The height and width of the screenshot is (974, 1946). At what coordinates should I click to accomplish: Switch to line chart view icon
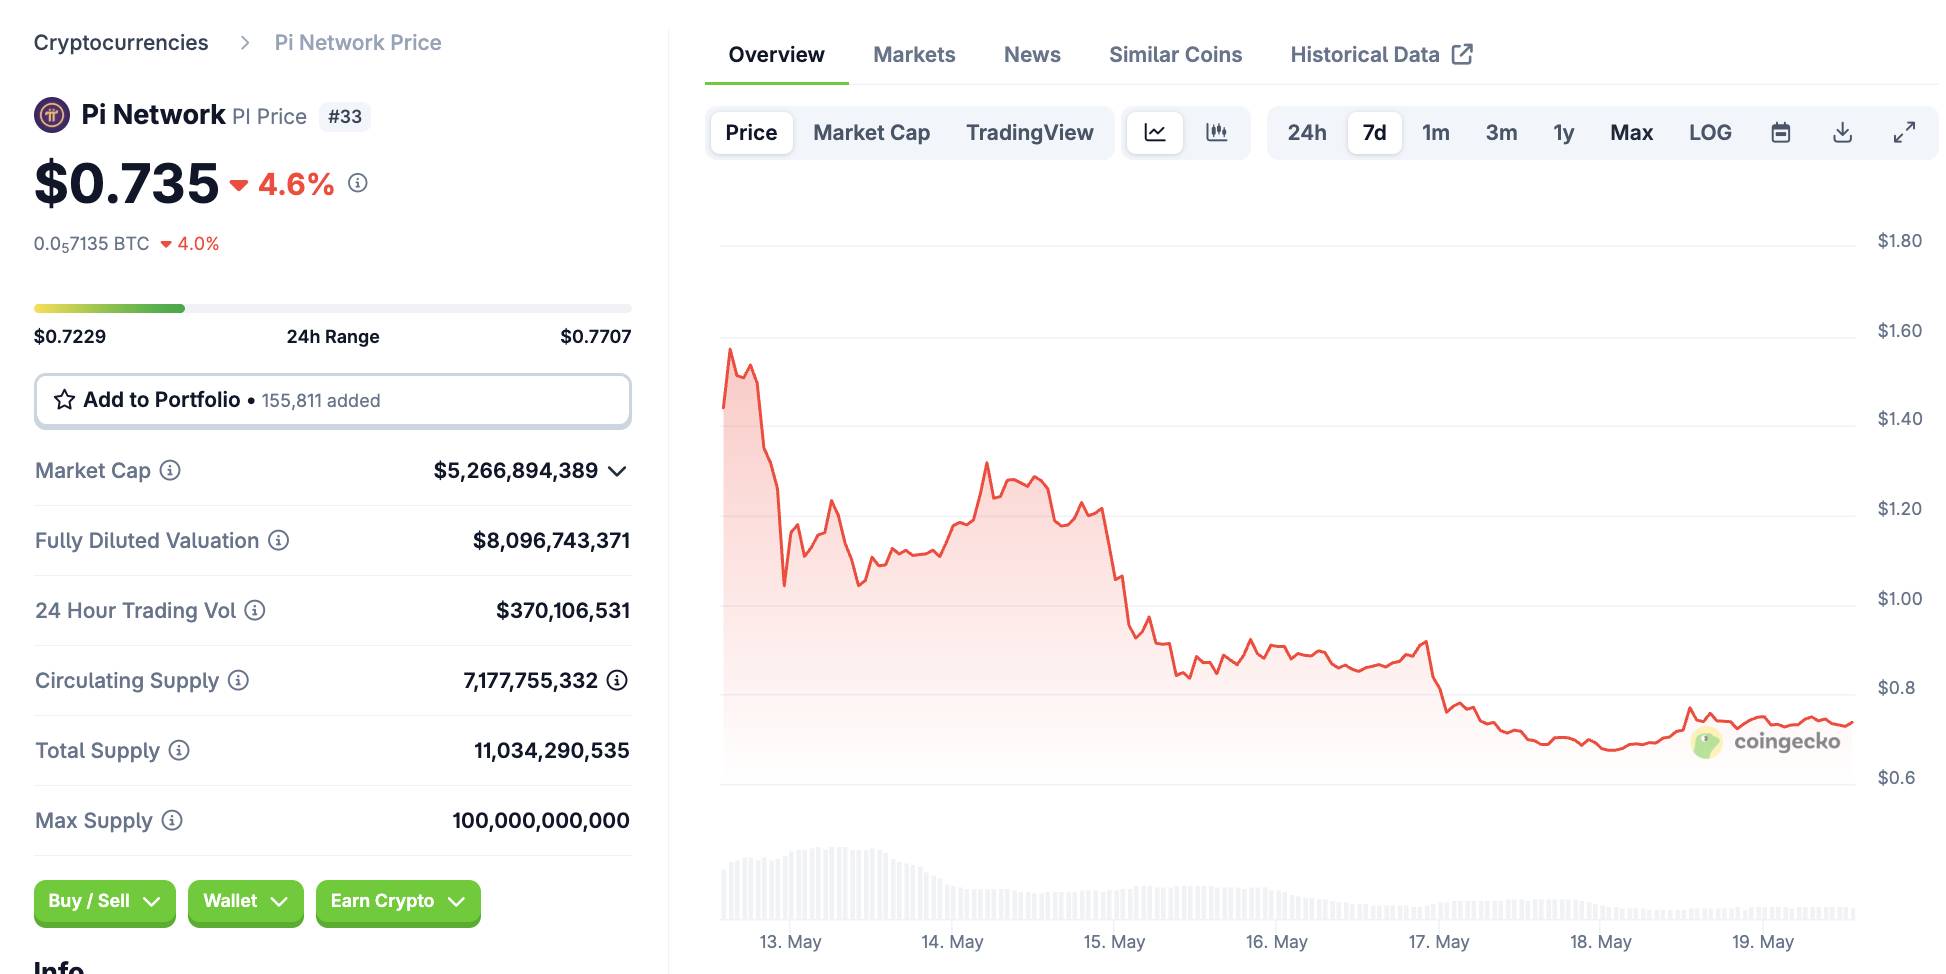coord(1155,132)
